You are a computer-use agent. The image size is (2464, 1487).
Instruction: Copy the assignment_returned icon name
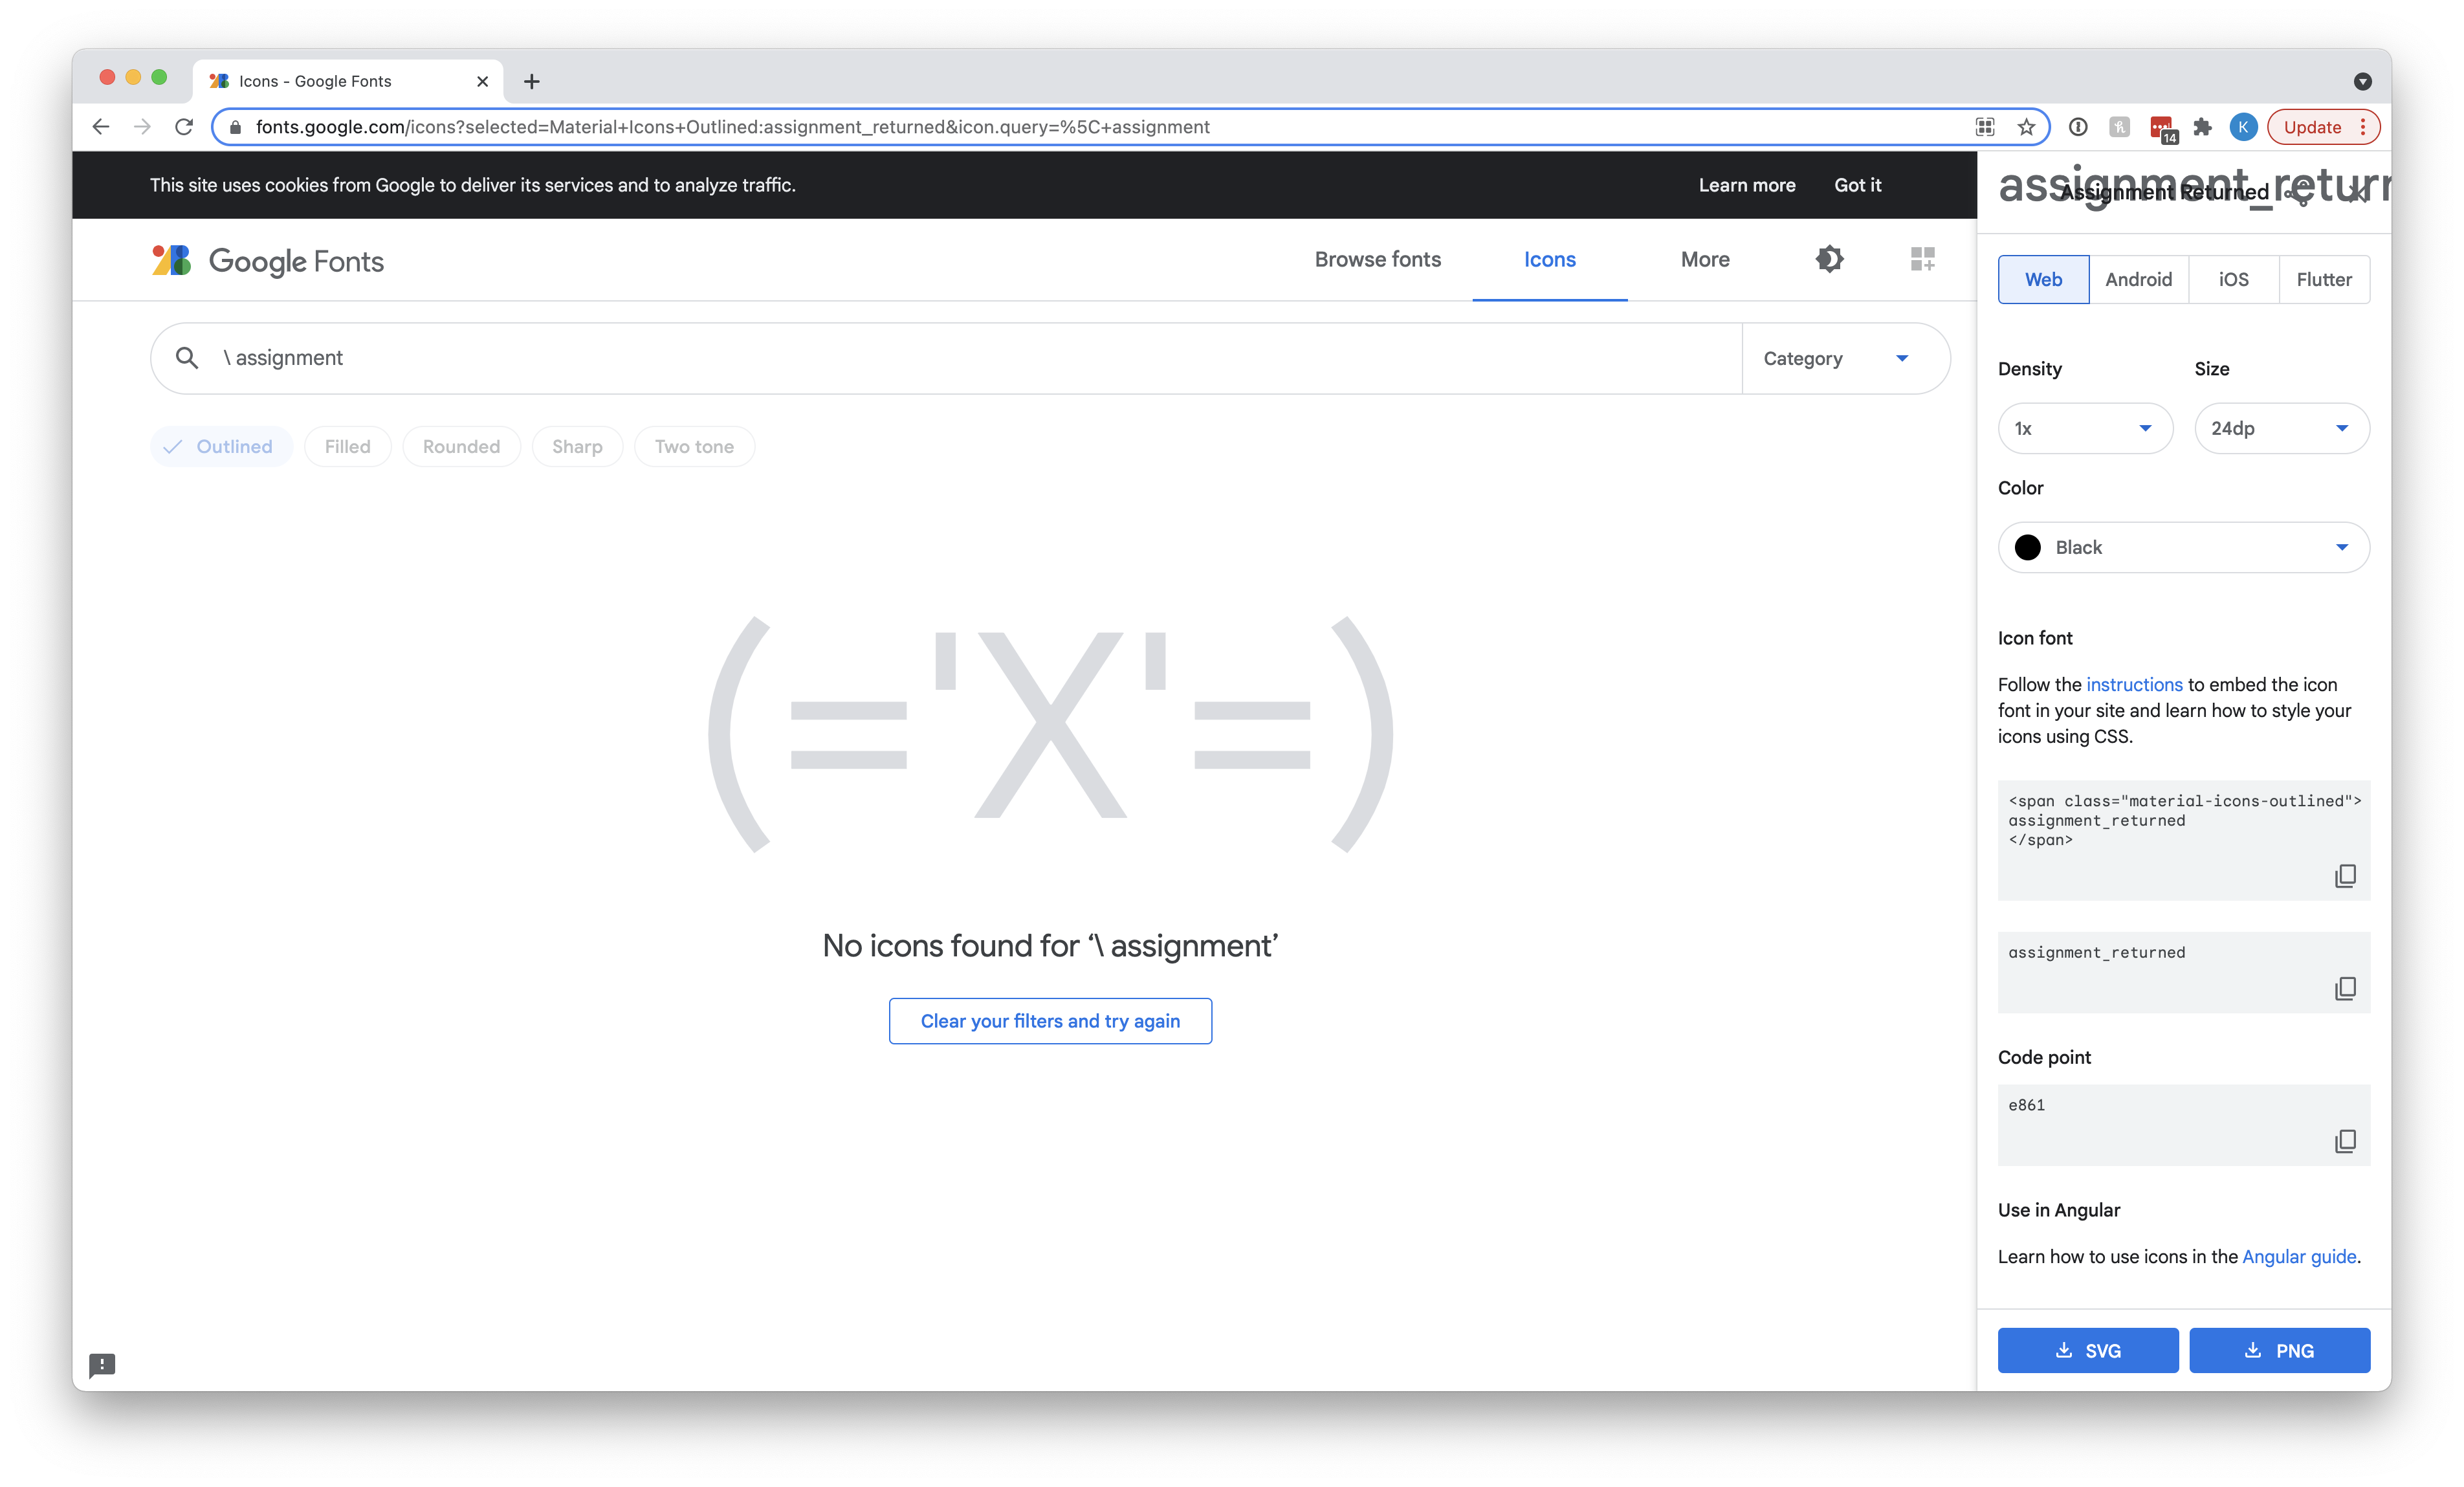point(2346,988)
